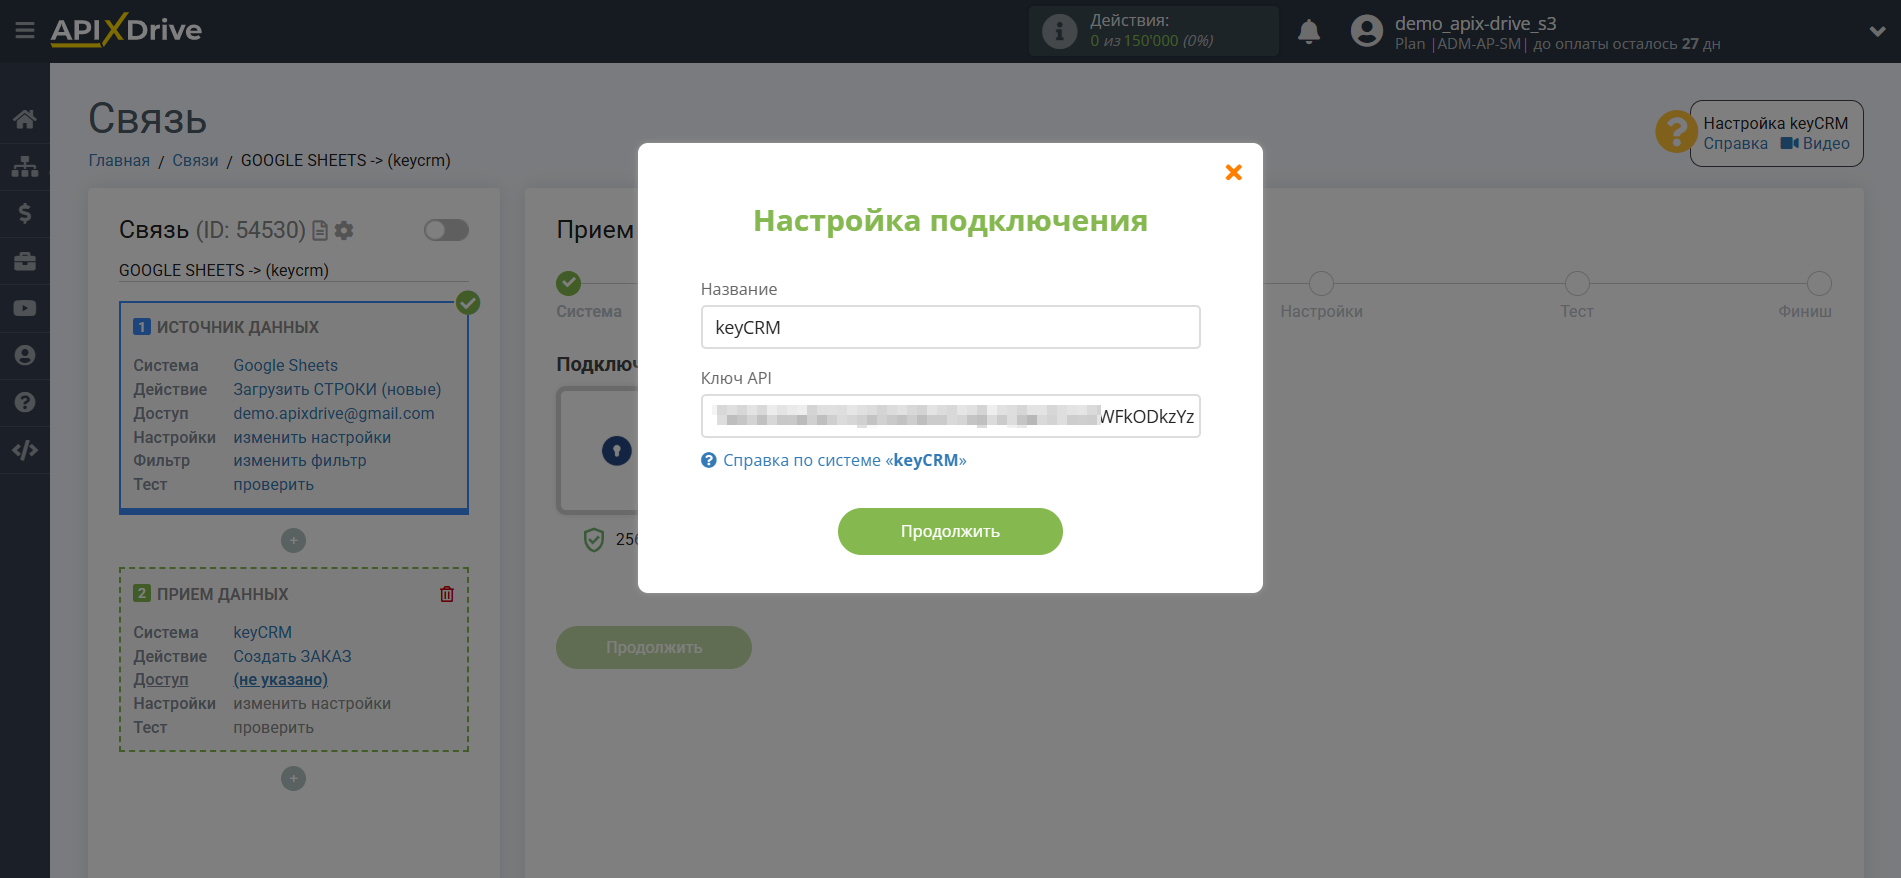This screenshot has height=878, width=1901.
Task: Click the keyhole connect account icon
Action: click(x=617, y=451)
